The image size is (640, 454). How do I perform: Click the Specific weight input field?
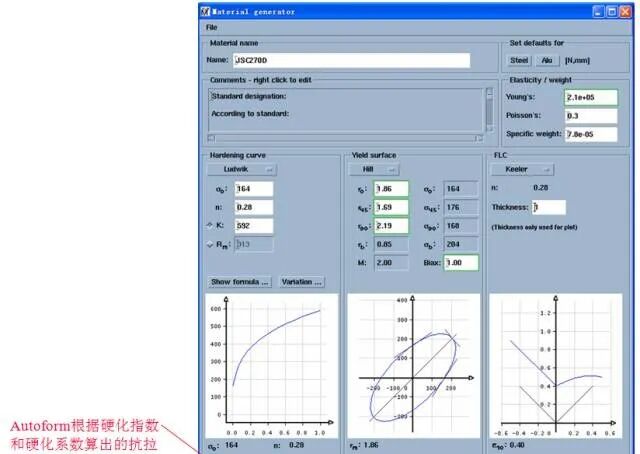pyautogui.click(x=591, y=134)
